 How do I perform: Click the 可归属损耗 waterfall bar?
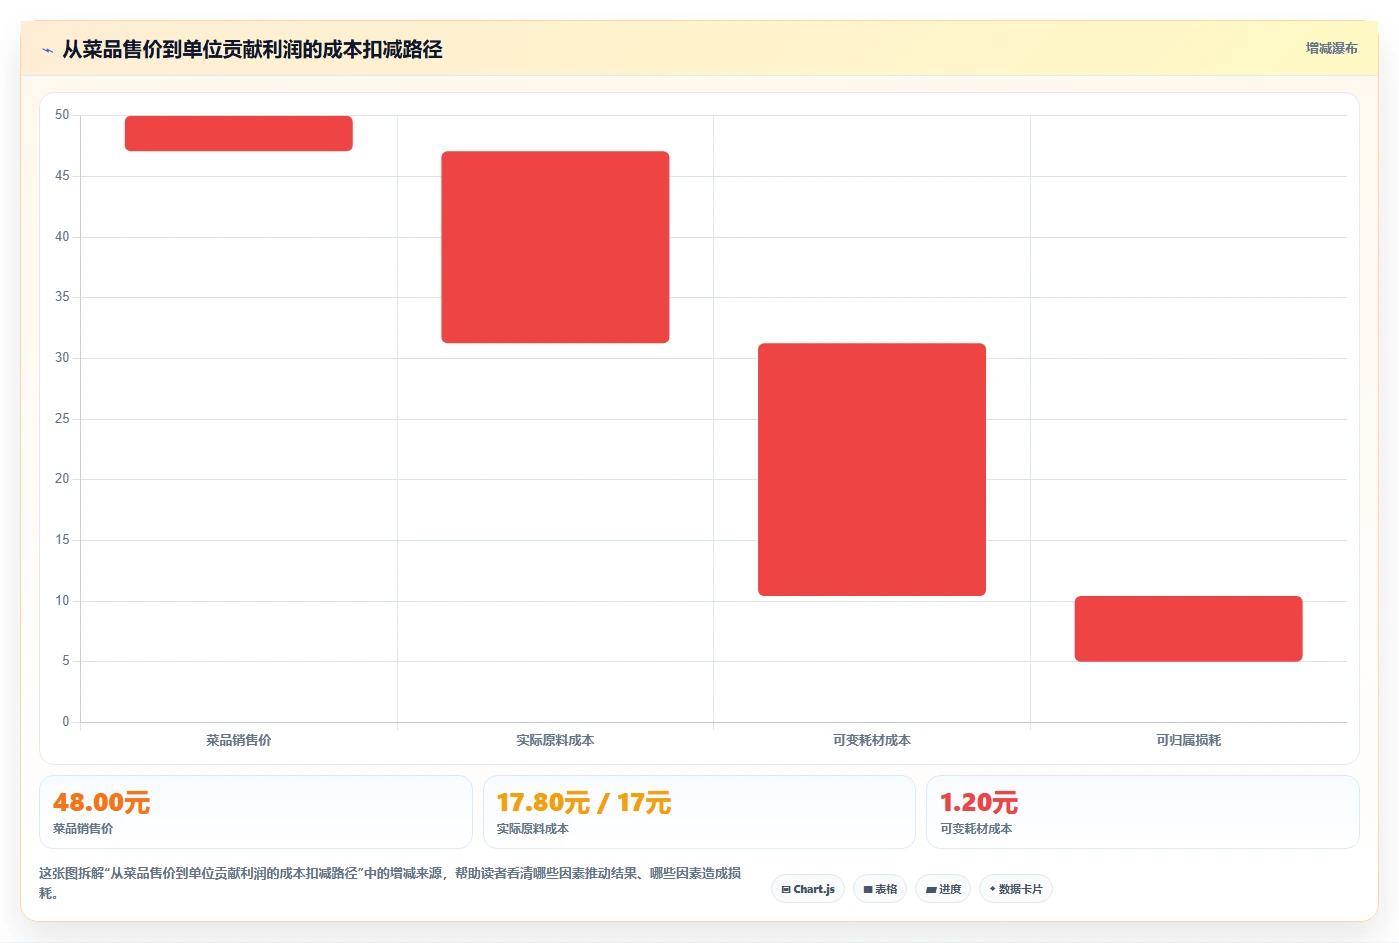tap(1188, 628)
